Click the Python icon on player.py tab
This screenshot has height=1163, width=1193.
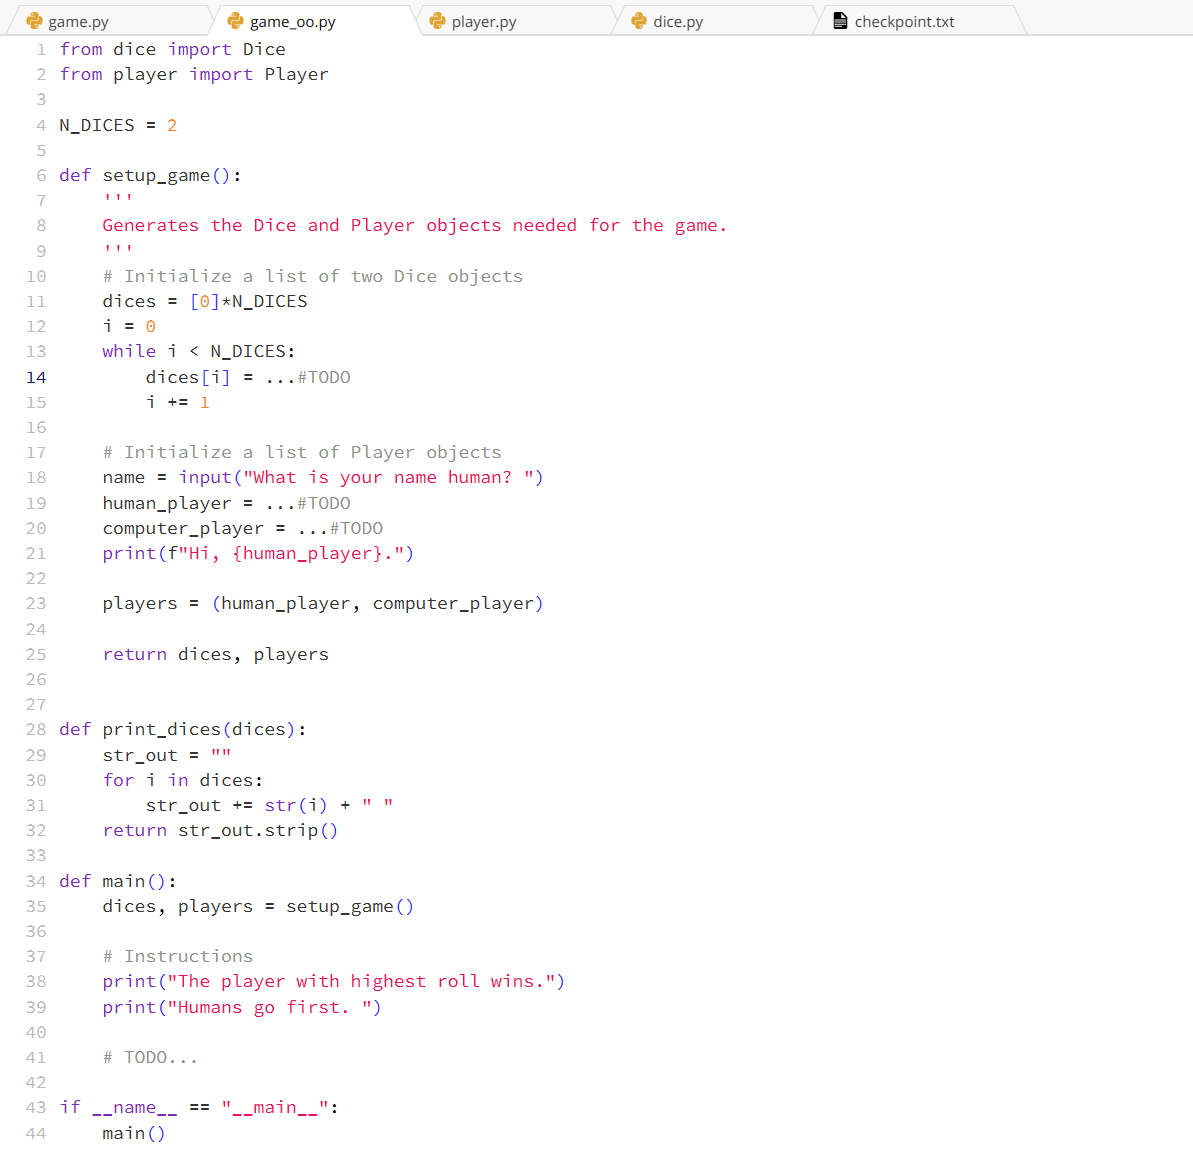(436, 18)
